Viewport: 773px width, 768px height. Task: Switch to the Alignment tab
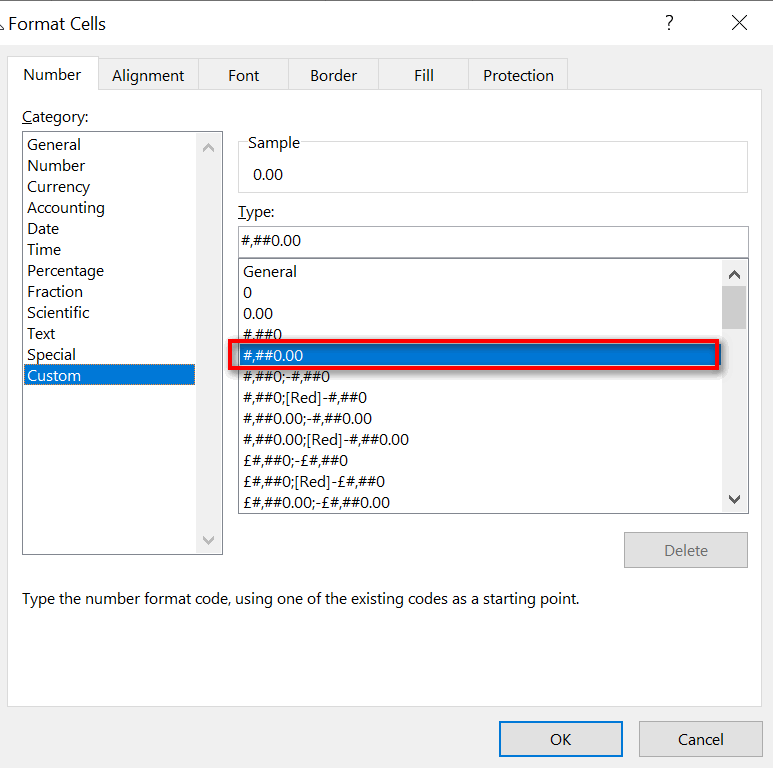[x=148, y=75]
